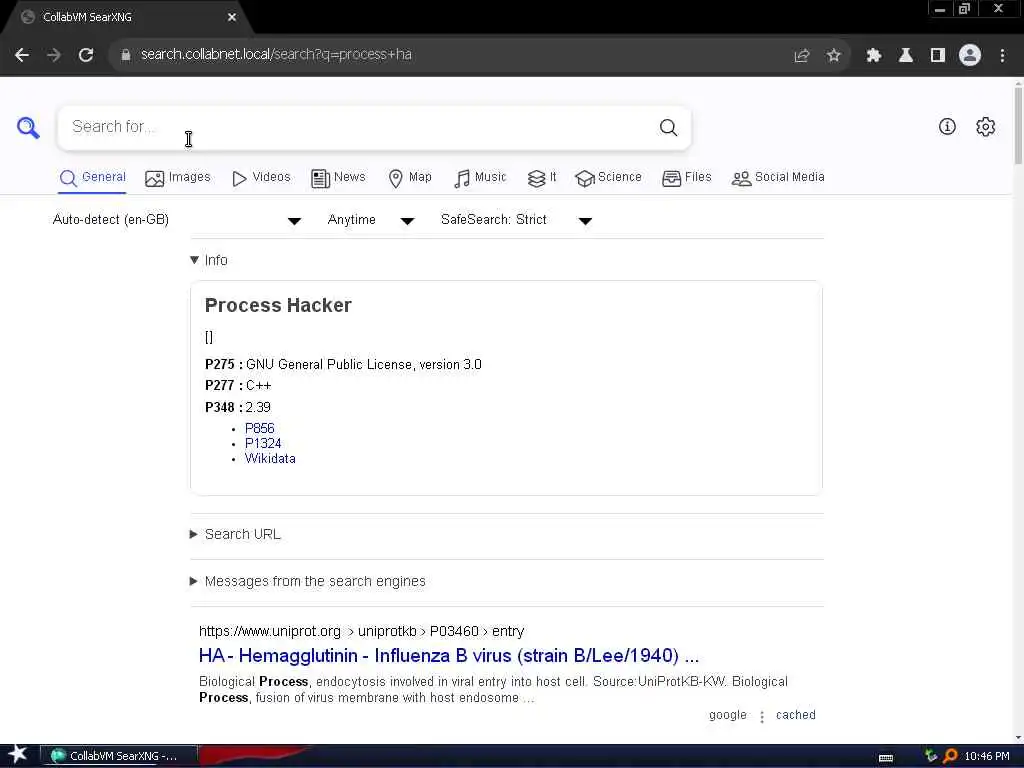Open the Auto-detect (en-GB) language dropdown
Screen dimensions: 1024x768
pyautogui.click(x=176, y=220)
